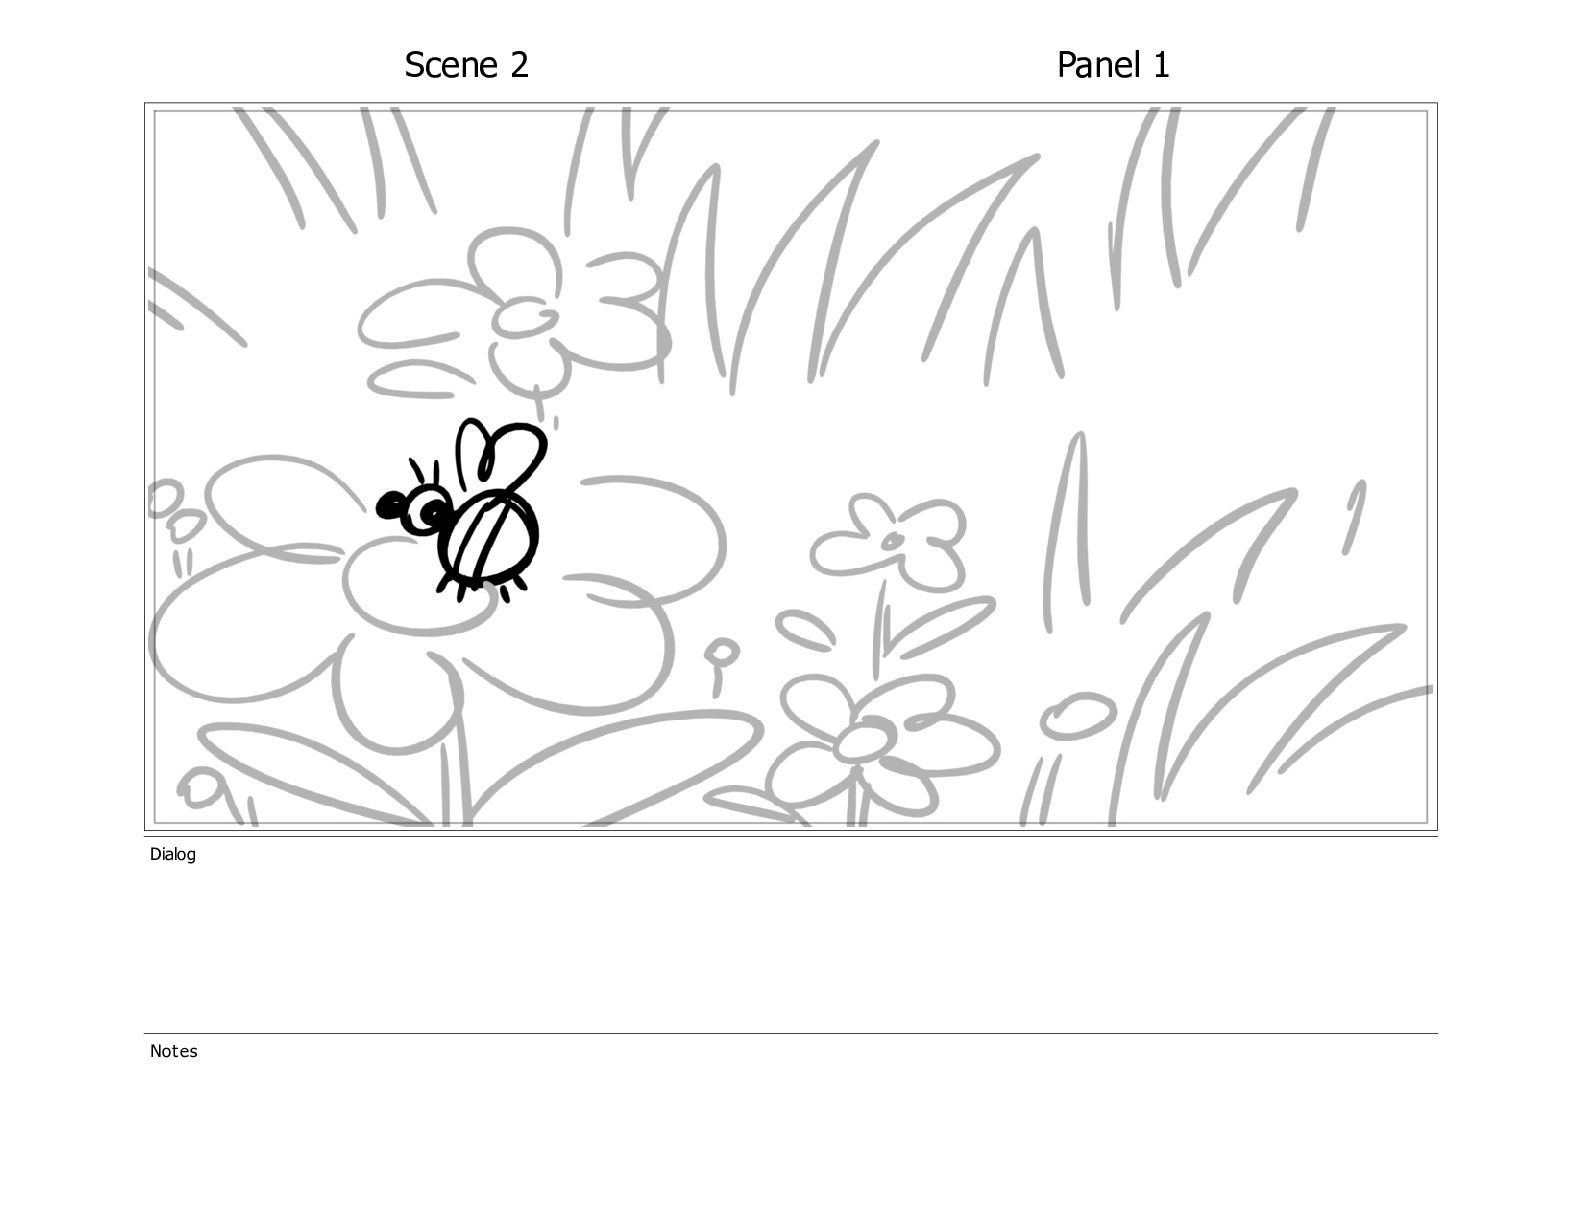Screen dimensions: 1584x1224
Task: Click the small four-petal flower right of the bee
Action: tap(888, 543)
